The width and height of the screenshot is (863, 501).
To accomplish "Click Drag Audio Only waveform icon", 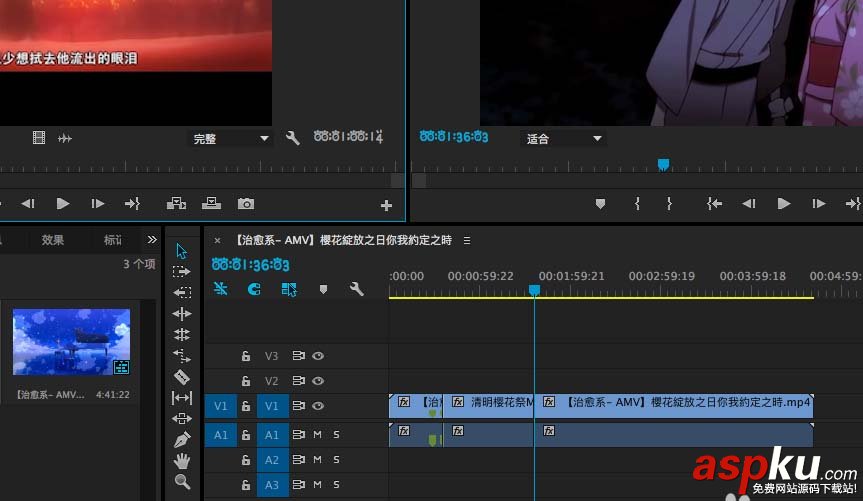I will point(65,138).
